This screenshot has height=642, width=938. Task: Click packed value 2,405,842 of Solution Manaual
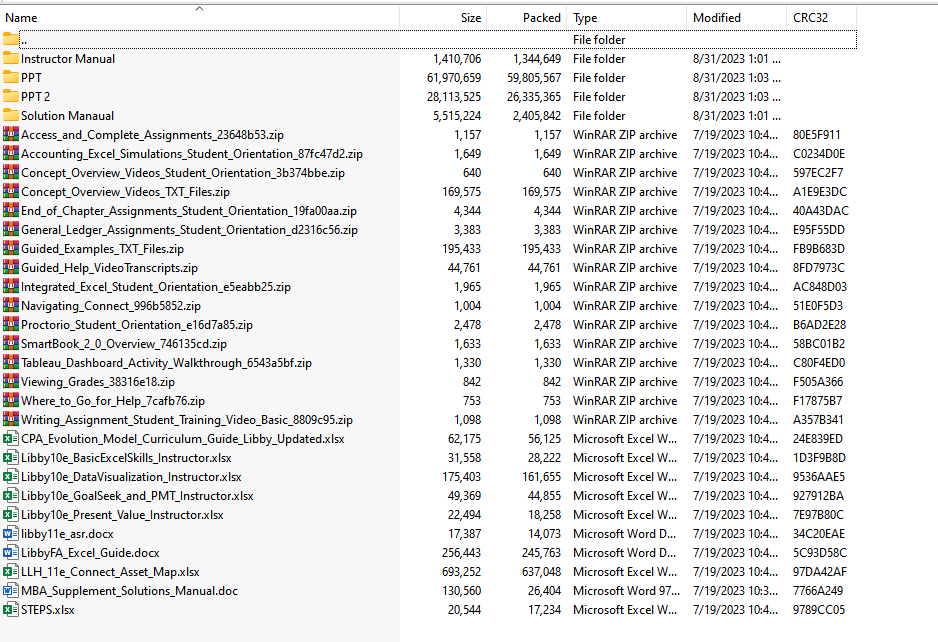[537, 115]
